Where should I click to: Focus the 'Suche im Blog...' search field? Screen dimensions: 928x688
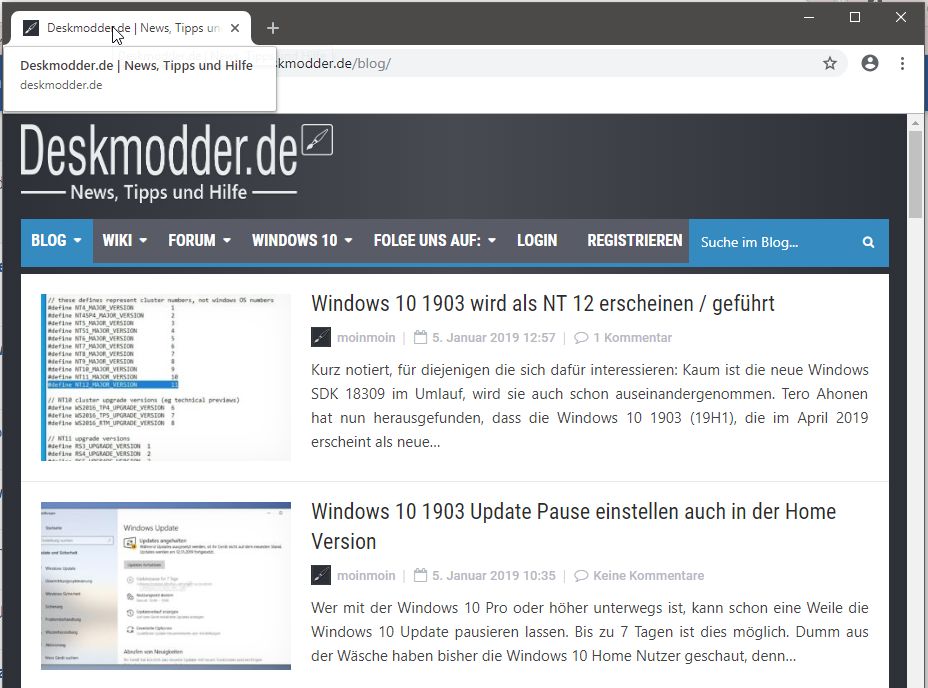coord(775,242)
